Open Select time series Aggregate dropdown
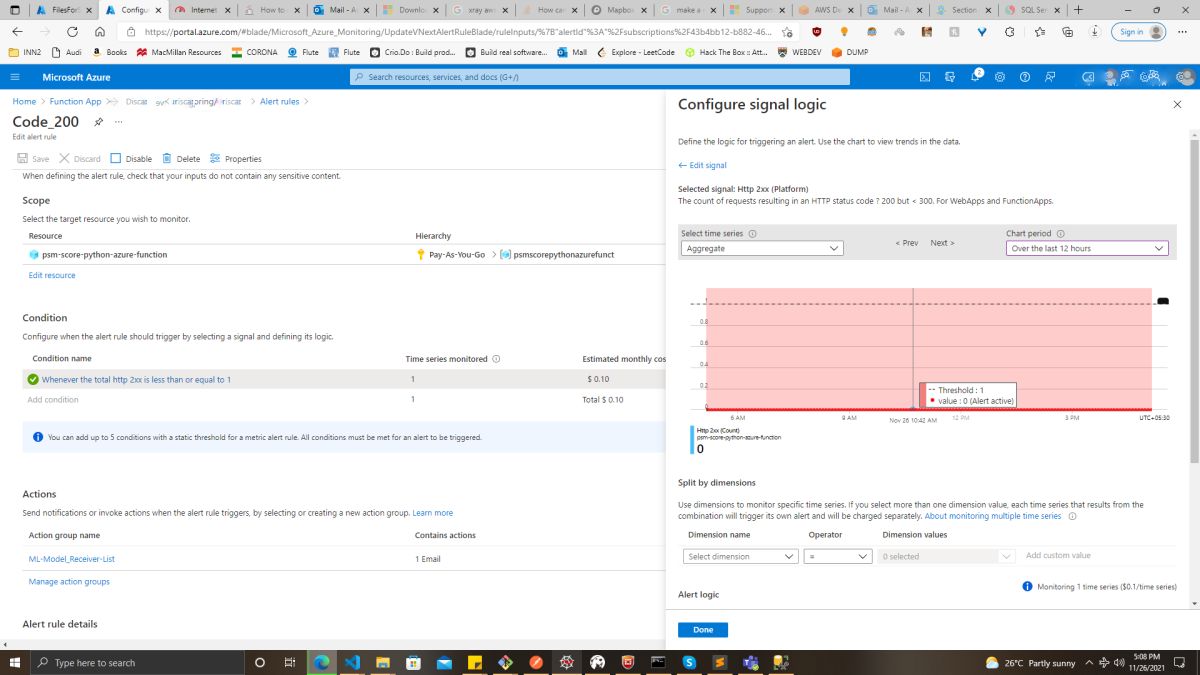 [761, 249]
